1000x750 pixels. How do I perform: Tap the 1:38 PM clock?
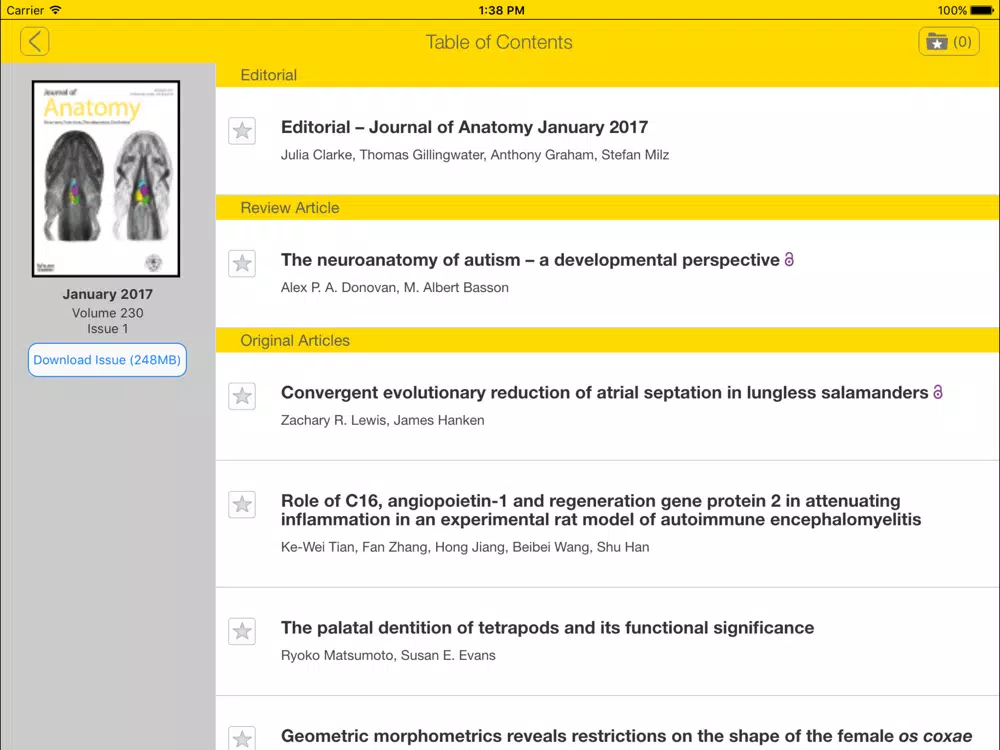point(501,10)
